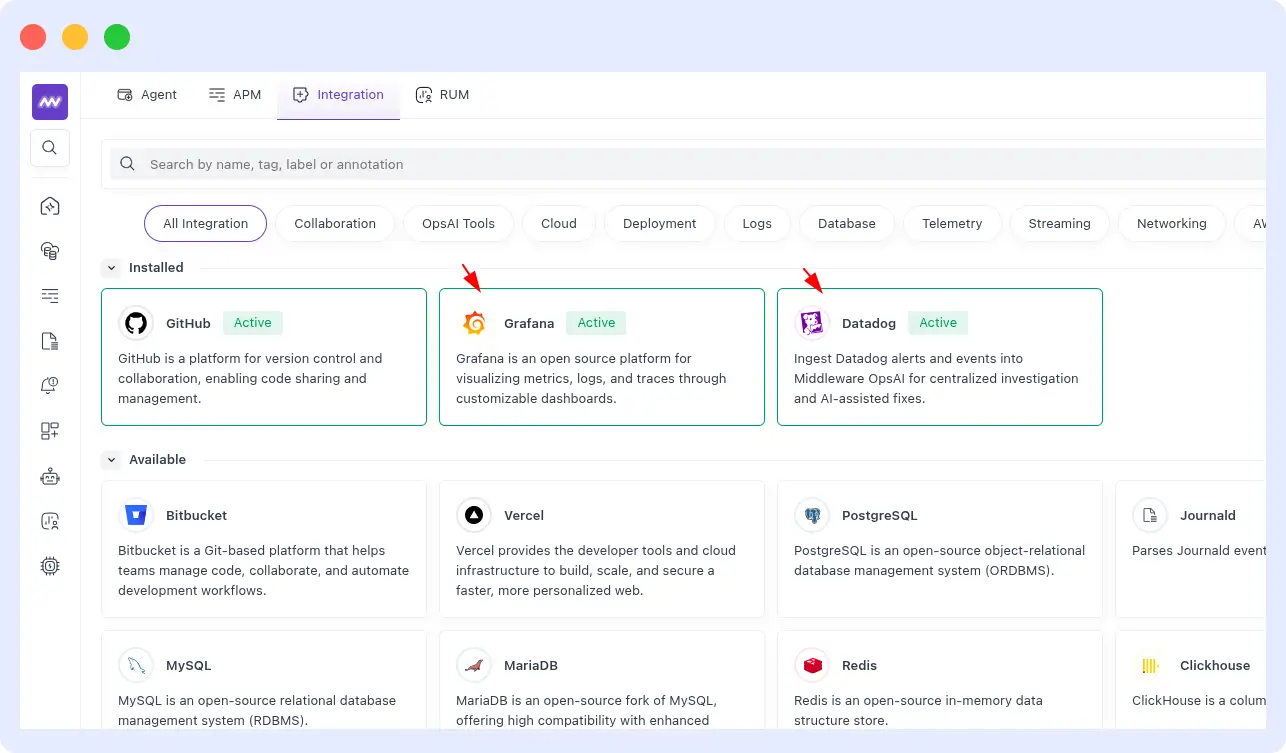Viewport: 1286px width, 753px height.
Task: Open the Clickhouse integration title
Action: coord(1215,665)
